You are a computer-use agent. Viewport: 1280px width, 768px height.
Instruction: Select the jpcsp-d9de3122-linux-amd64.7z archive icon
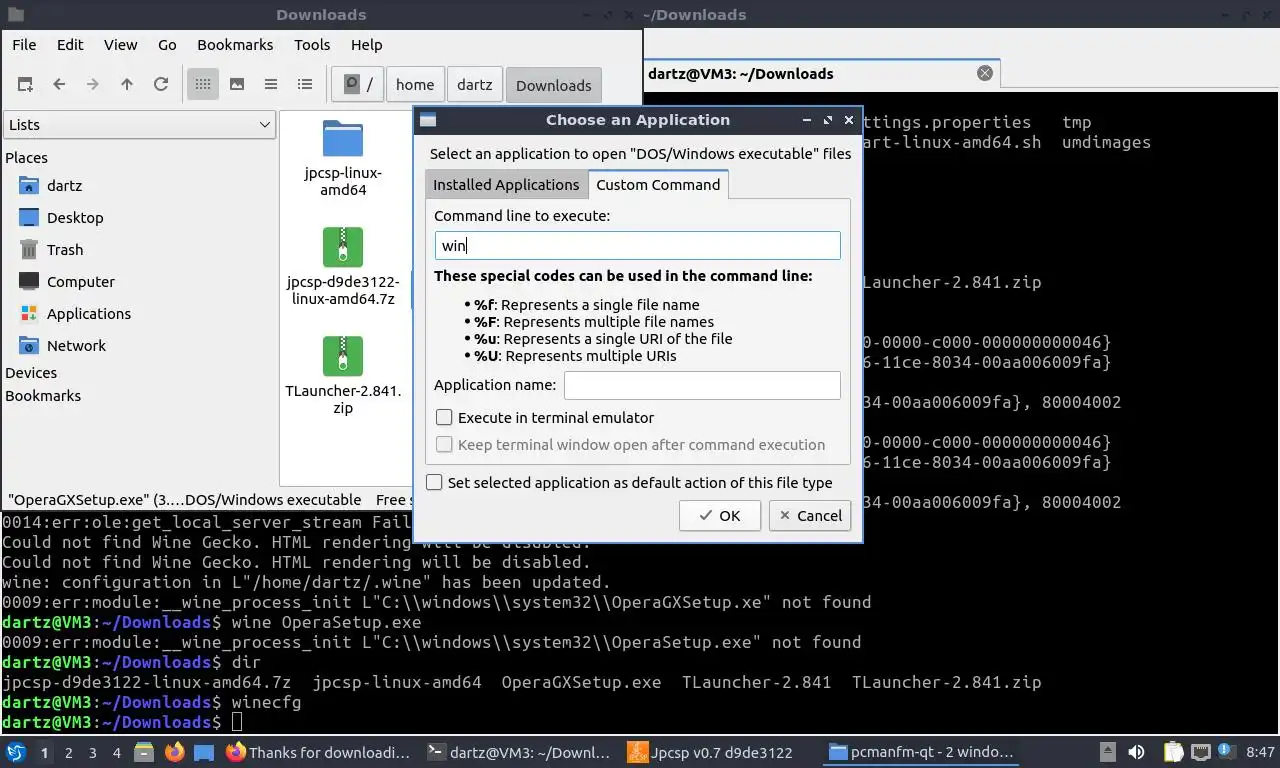tap(343, 247)
